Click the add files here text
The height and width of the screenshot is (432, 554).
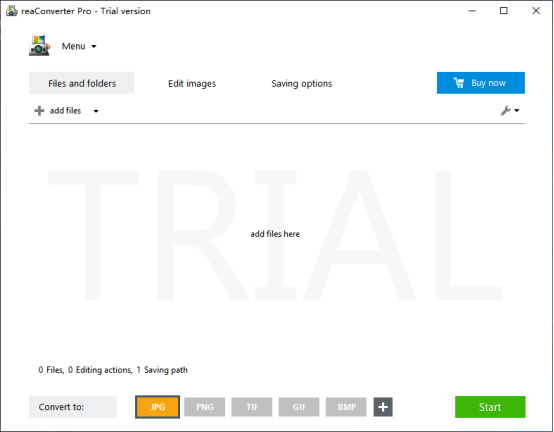[275, 234]
